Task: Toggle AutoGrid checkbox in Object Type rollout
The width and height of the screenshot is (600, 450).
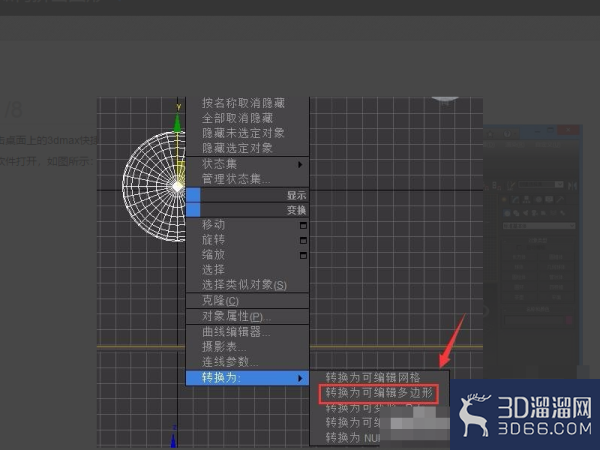Action: [519, 248]
